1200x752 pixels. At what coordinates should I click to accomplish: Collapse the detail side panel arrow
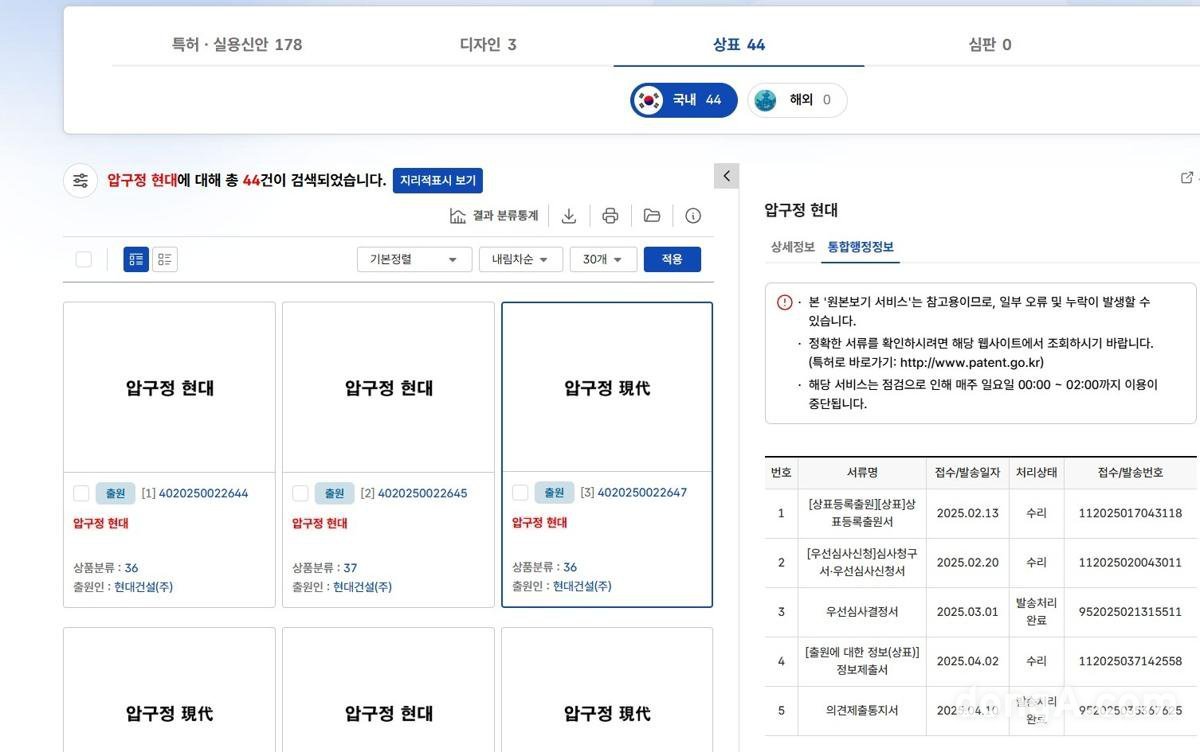pyautogui.click(x=727, y=176)
